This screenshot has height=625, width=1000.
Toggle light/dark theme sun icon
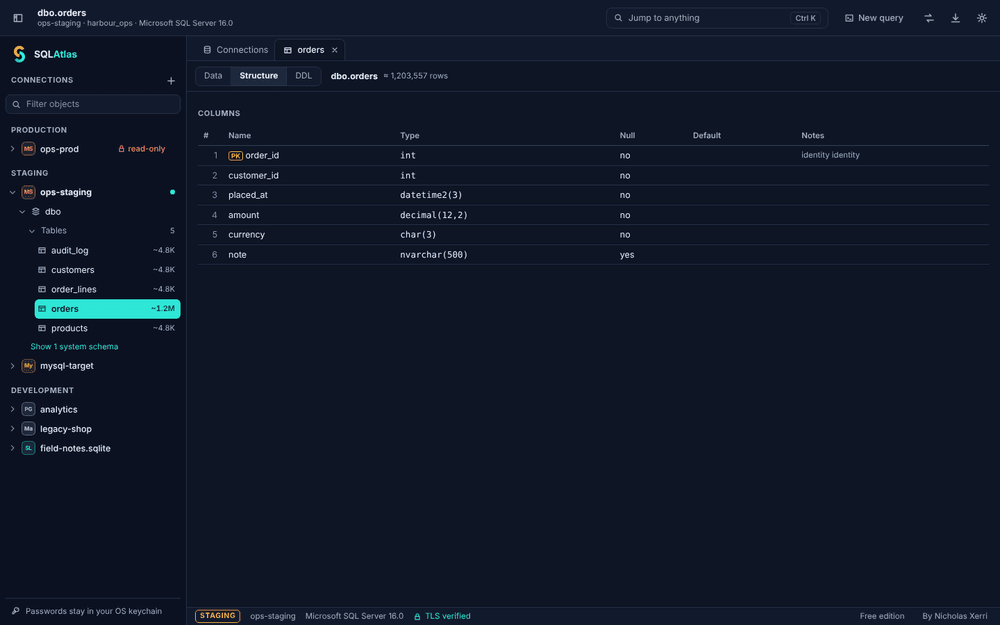(x=982, y=18)
